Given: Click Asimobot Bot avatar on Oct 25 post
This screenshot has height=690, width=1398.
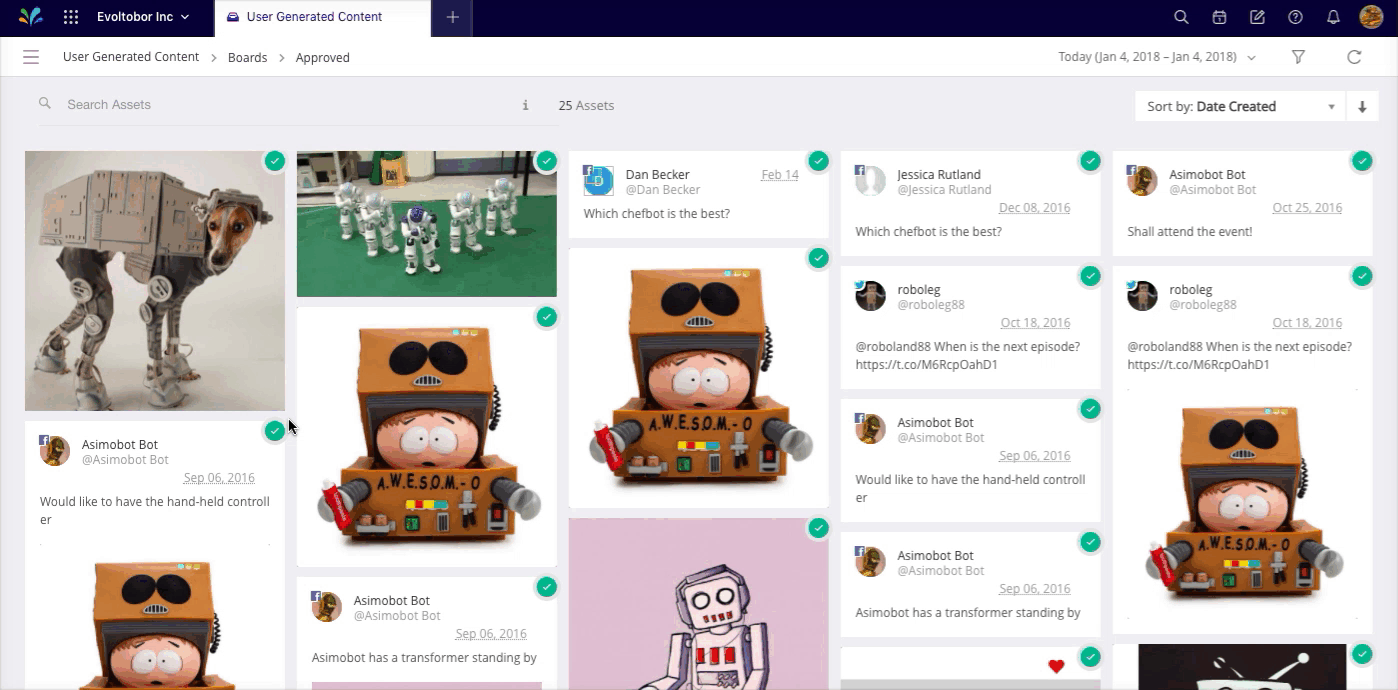Looking at the screenshot, I should pyautogui.click(x=1142, y=181).
